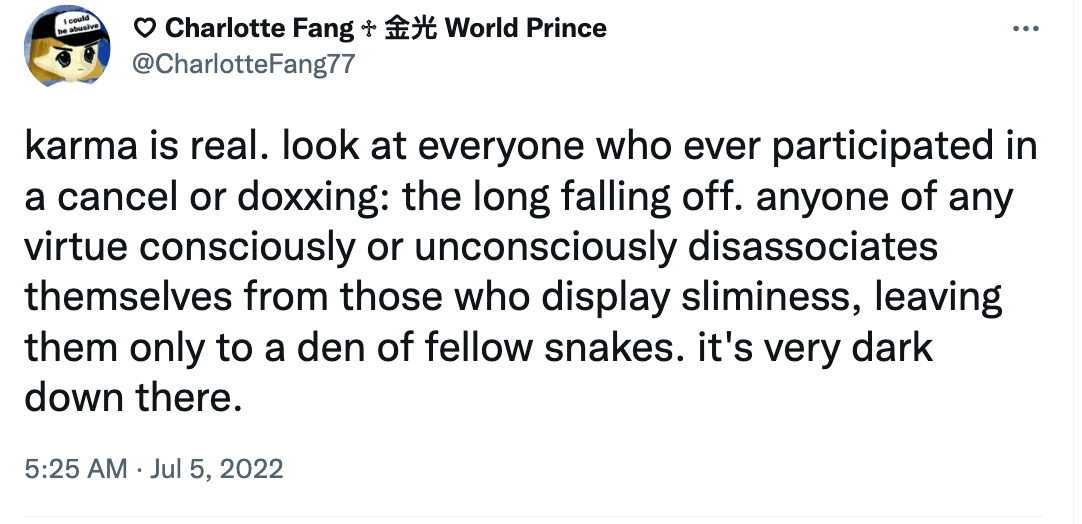Click the cross symbol in the display name
This screenshot has height=524, width=1082.
pyautogui.click(x=366, y=29)
